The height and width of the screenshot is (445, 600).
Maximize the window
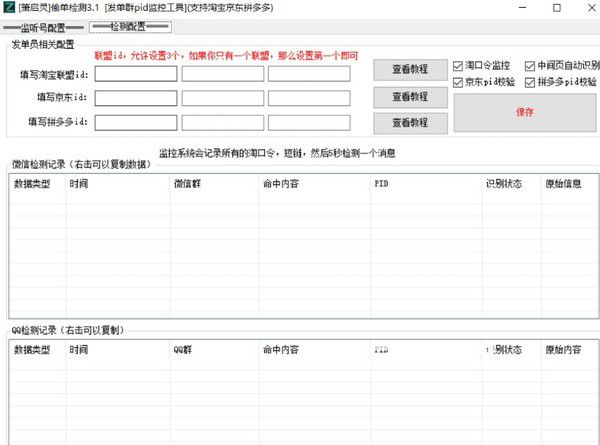[x=557, y=8]
